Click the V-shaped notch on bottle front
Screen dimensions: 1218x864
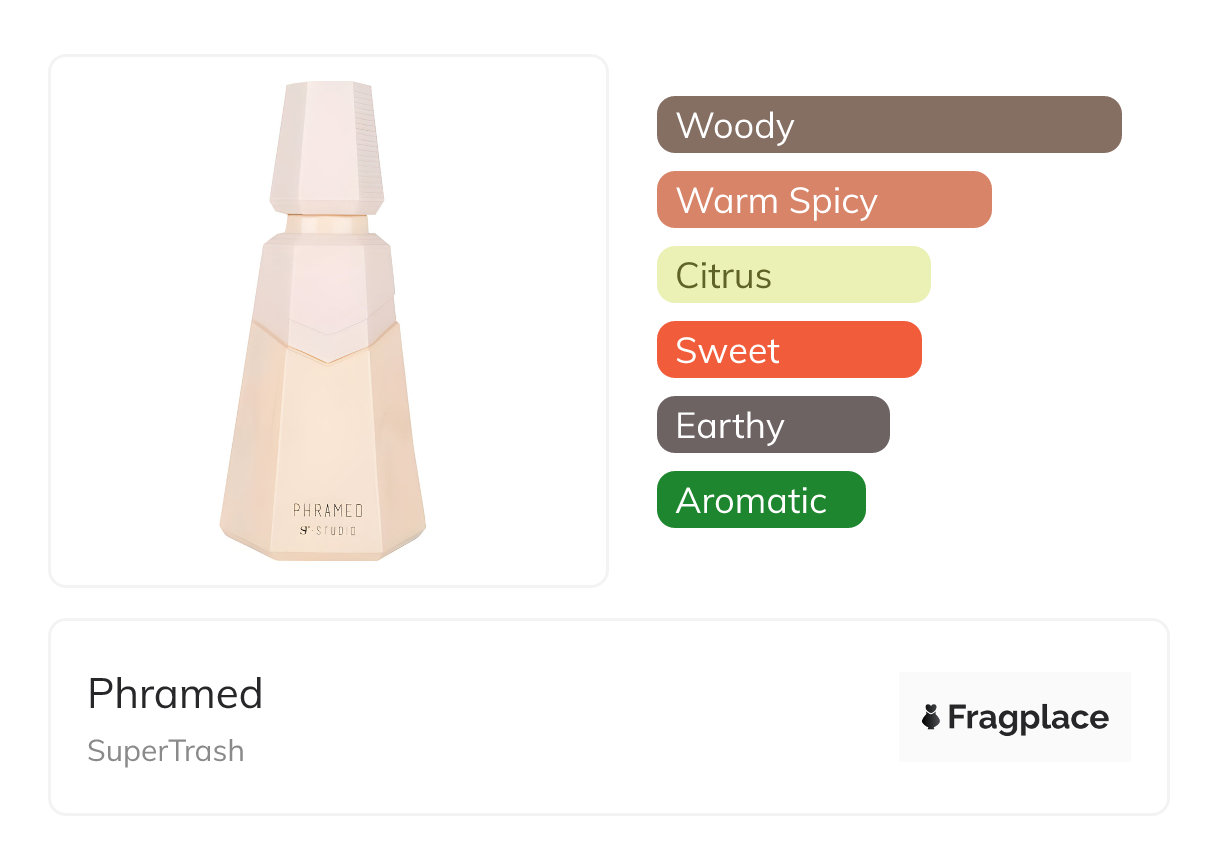tap(326, 350)
